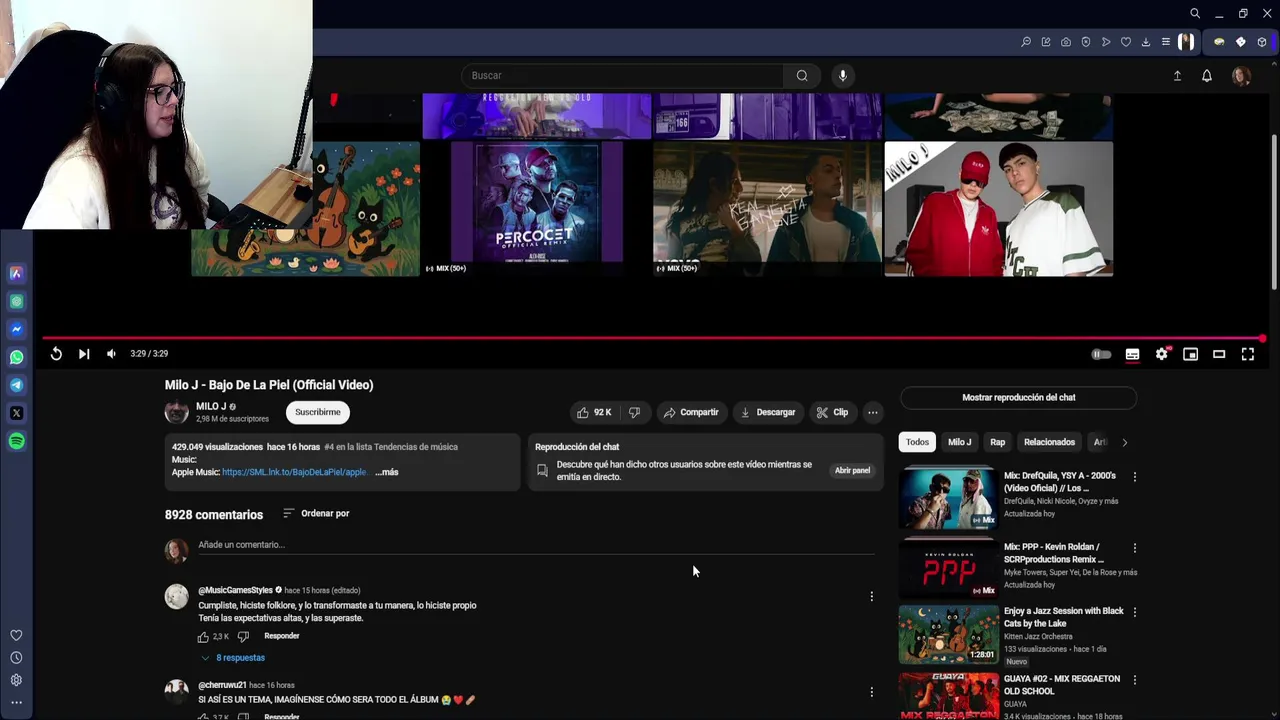Dislike the Milo J video
This screenshot has height=720, width=1280.
coord(634,412)
